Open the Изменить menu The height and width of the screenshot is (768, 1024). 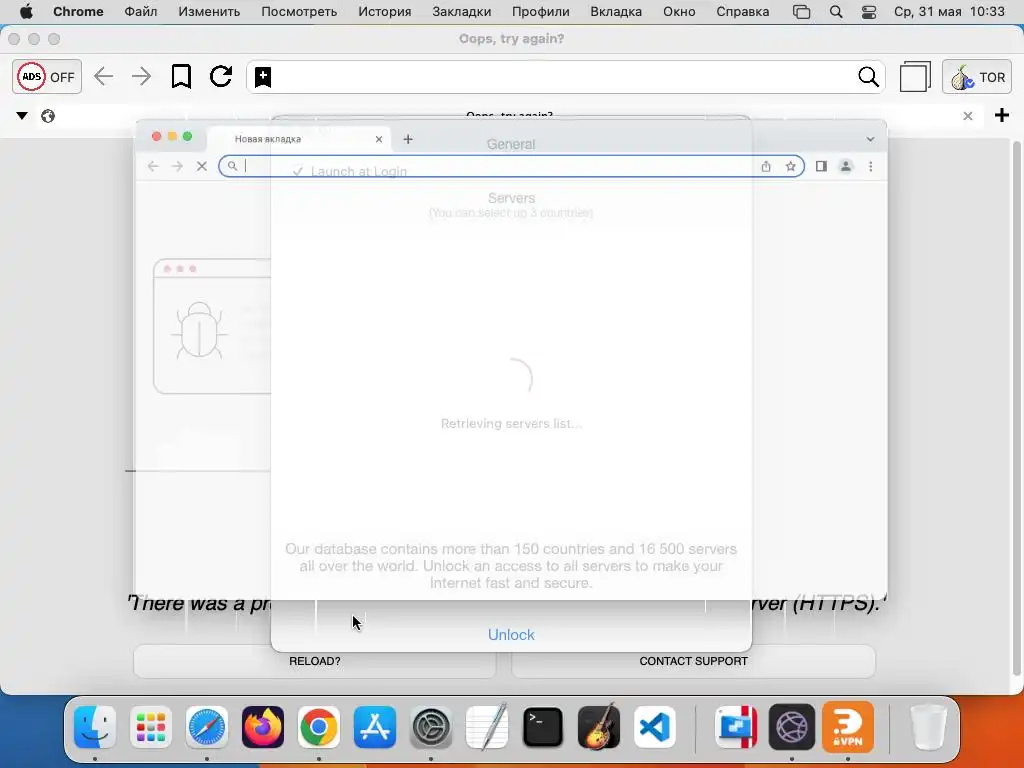(209, 12)
